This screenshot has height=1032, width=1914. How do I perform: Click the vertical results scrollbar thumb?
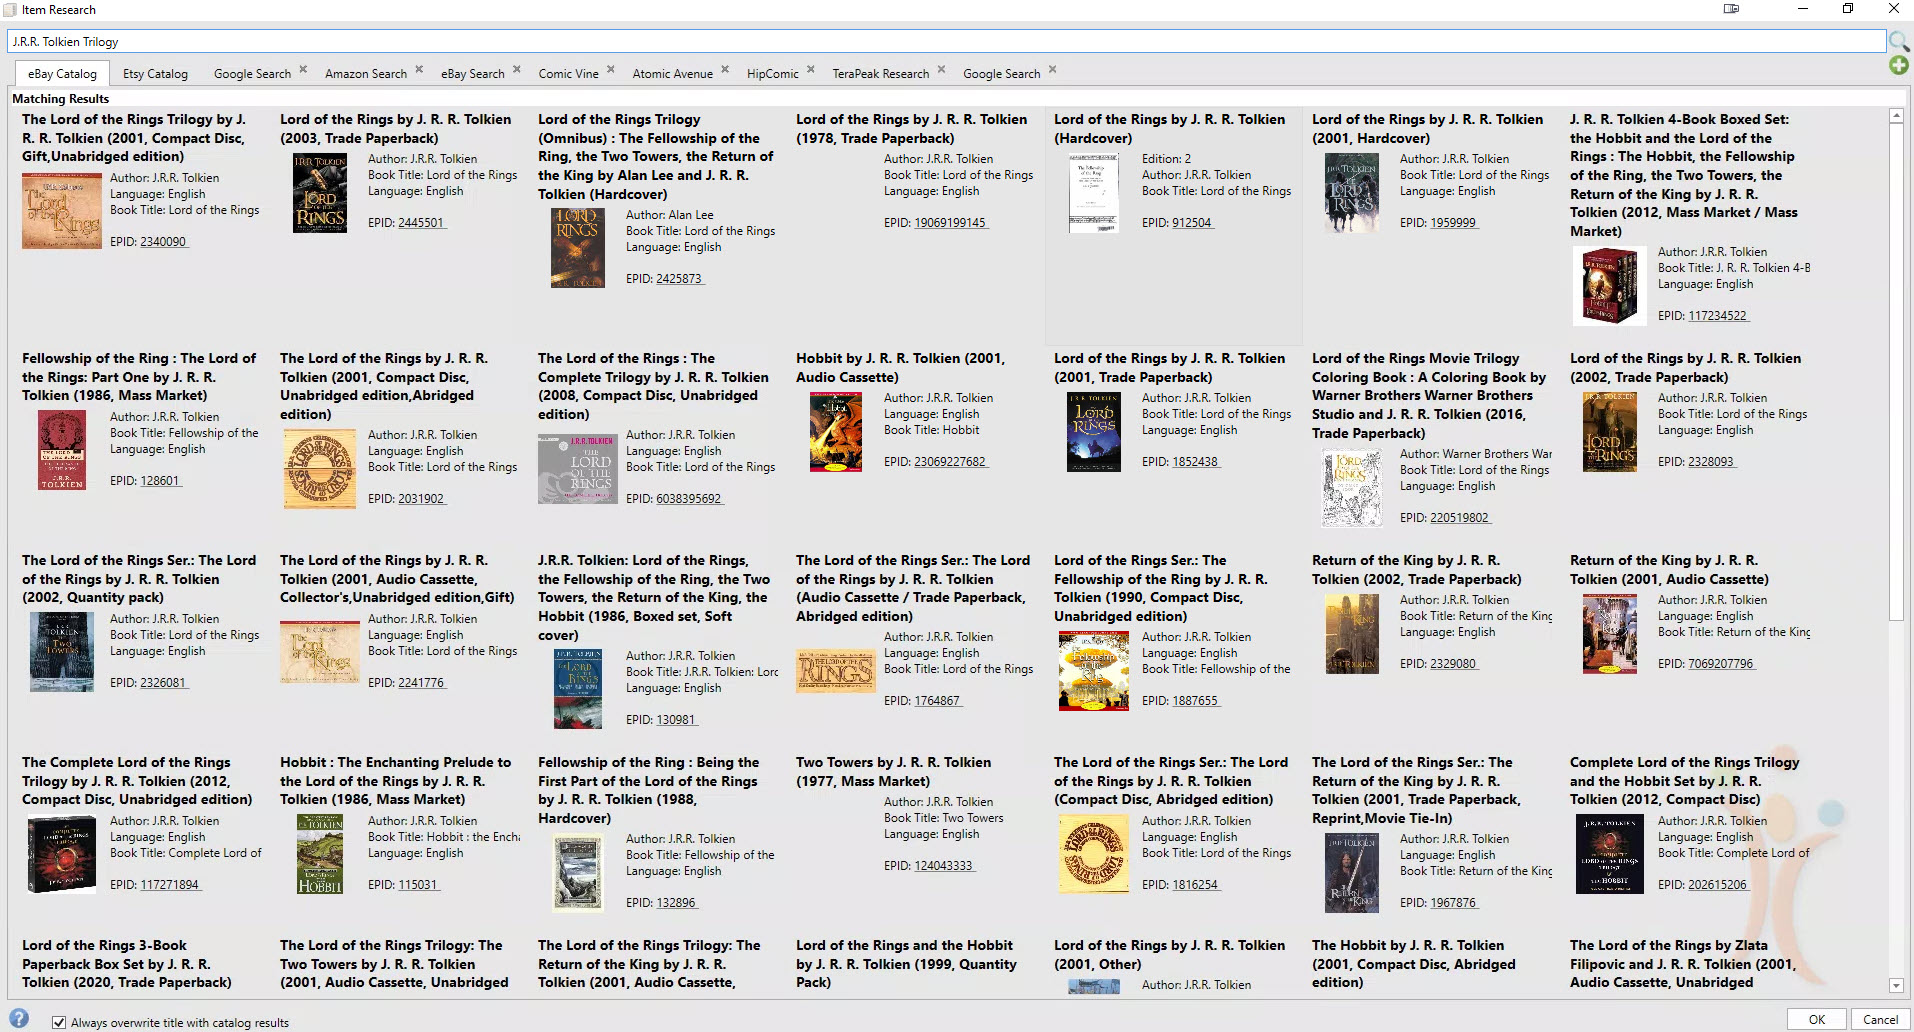pyautogui.click(x=1896, y=372)
